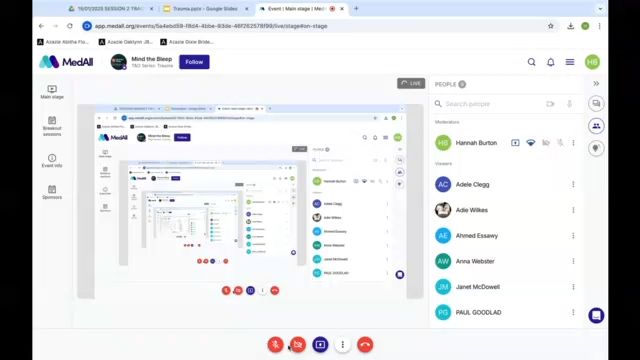Open the hamburger menu in the header
Viewport: 640px width, 360px height.
570,62
